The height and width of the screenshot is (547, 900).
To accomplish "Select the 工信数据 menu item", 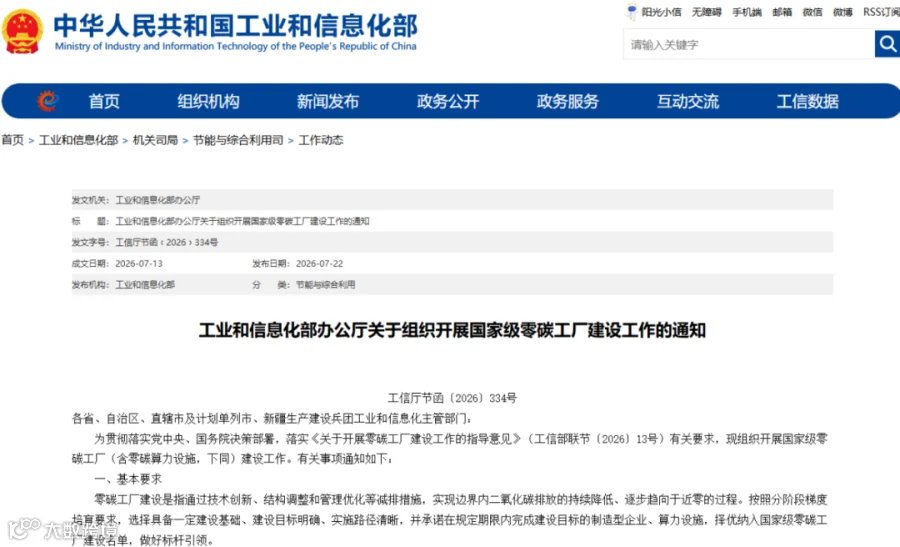I will pyautogui.click(x=808, y=102).
